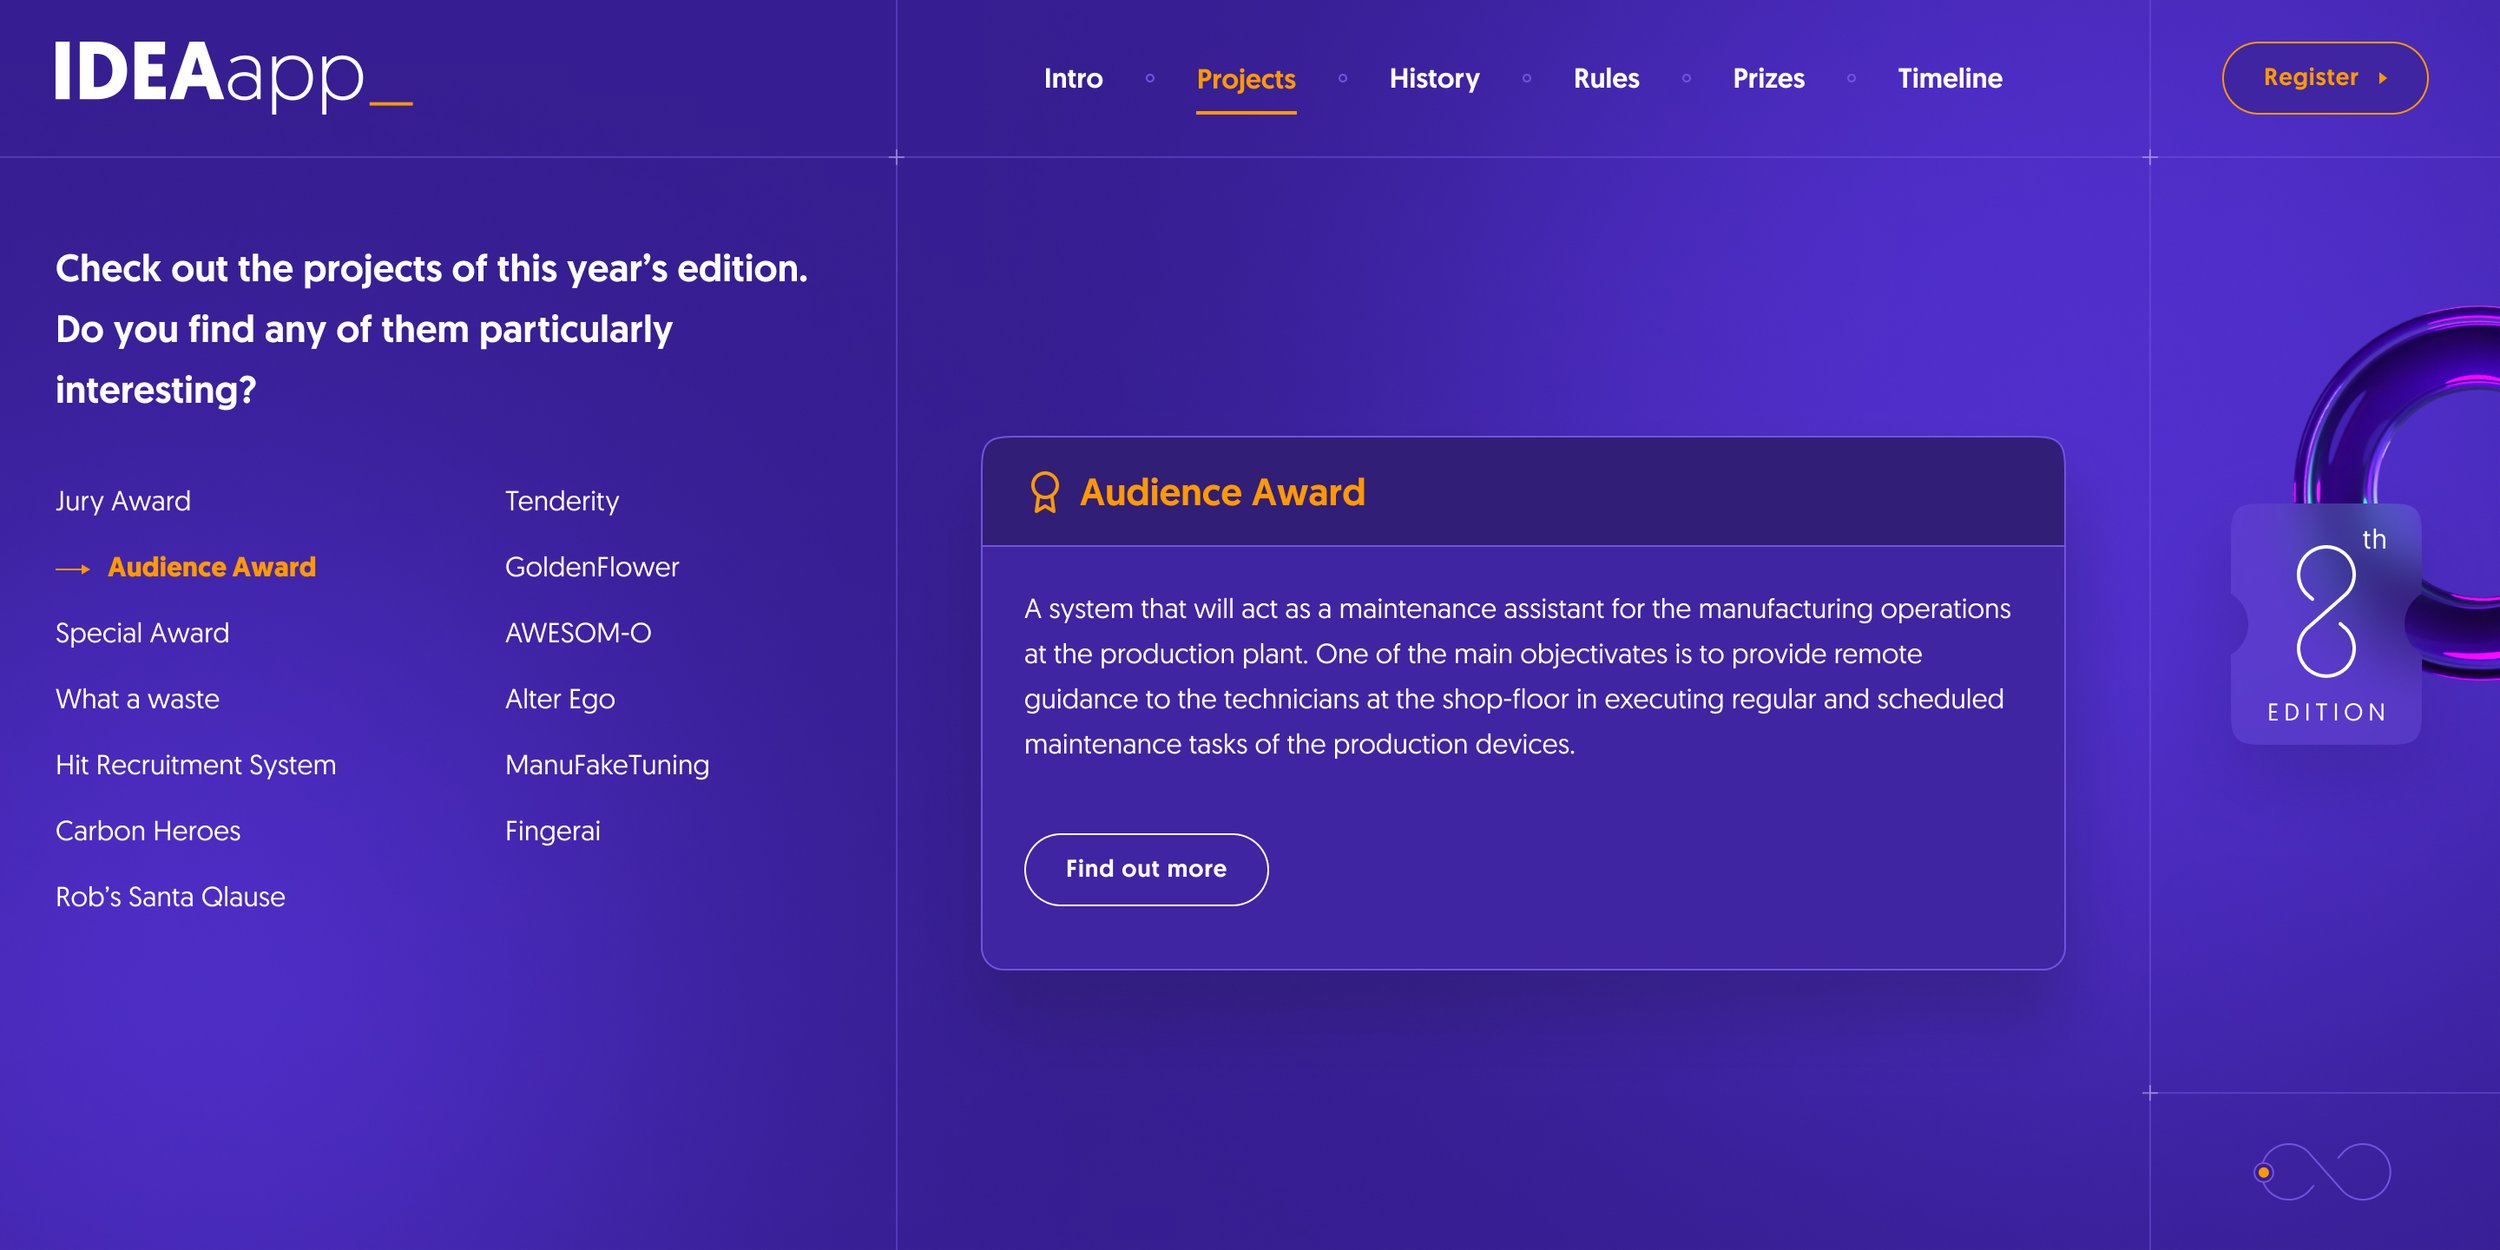Open the Rob's Santa Qlause project
2500x1250 pixels.
point(170,897)
